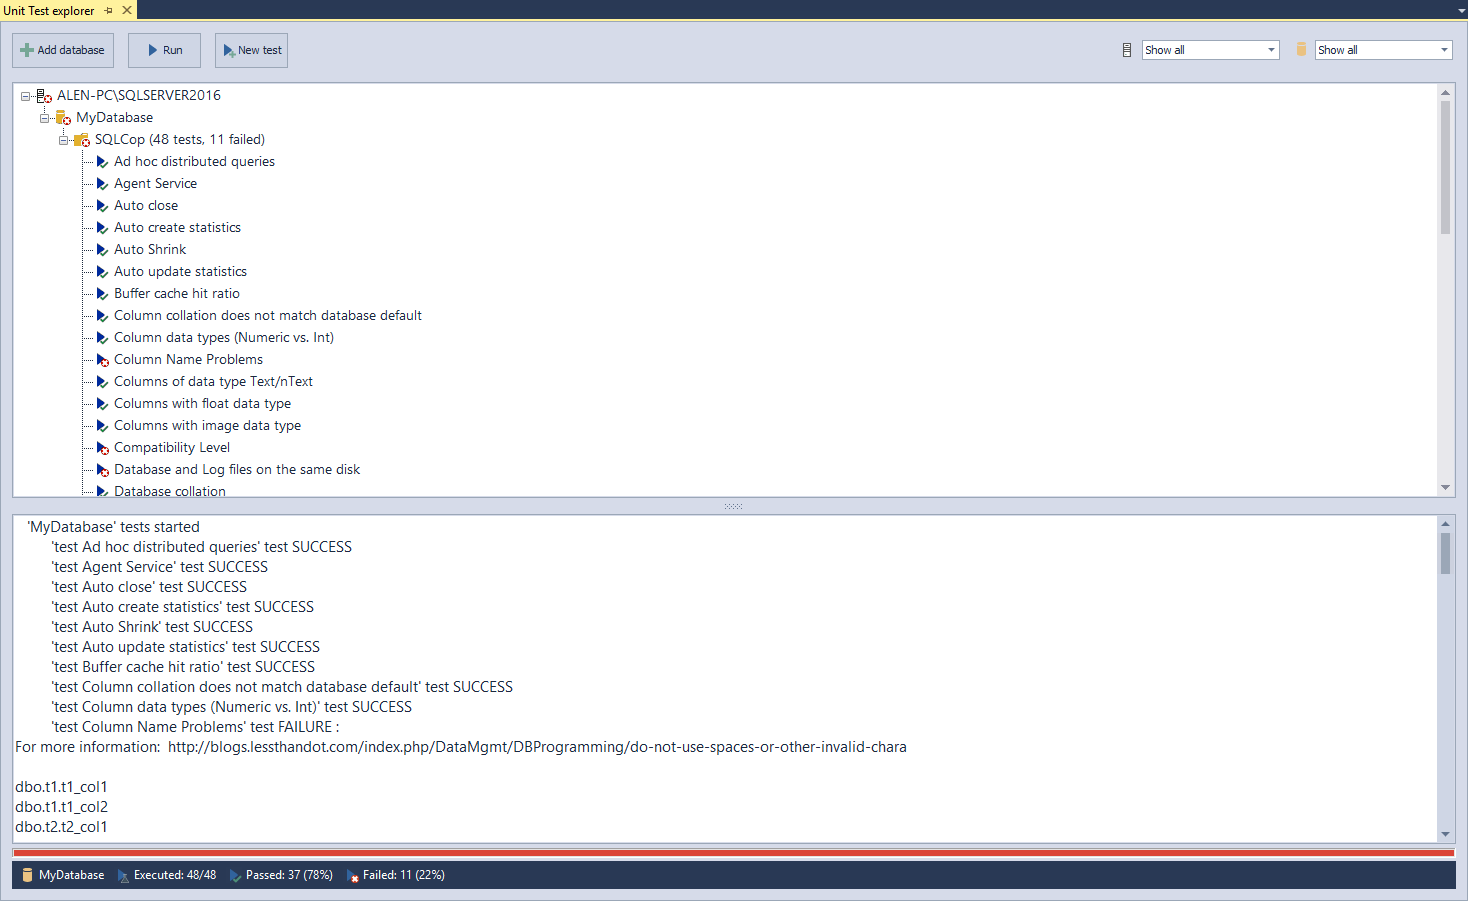Click the Failed: 11 (22%) status text
Image resolution: width=1468 pixels, height=901 pixels.
(x=404, y=875)
